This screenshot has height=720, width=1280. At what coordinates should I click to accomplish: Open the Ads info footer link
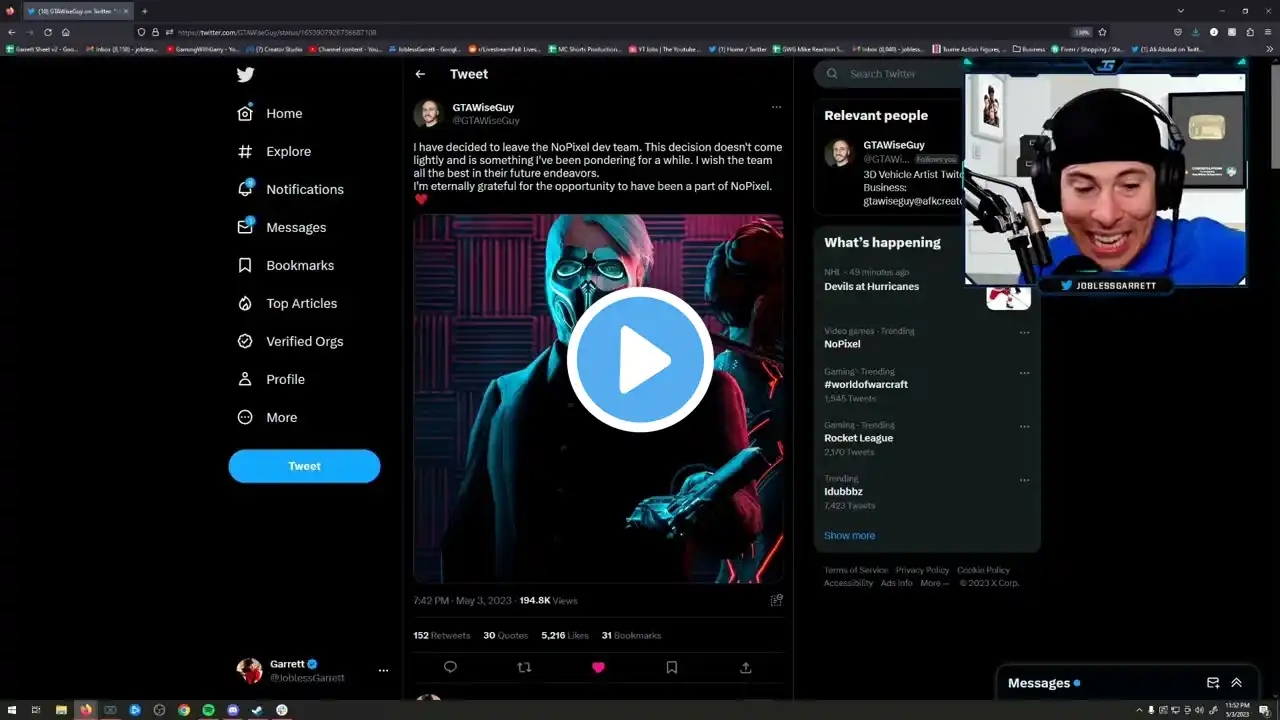[896, 583]
